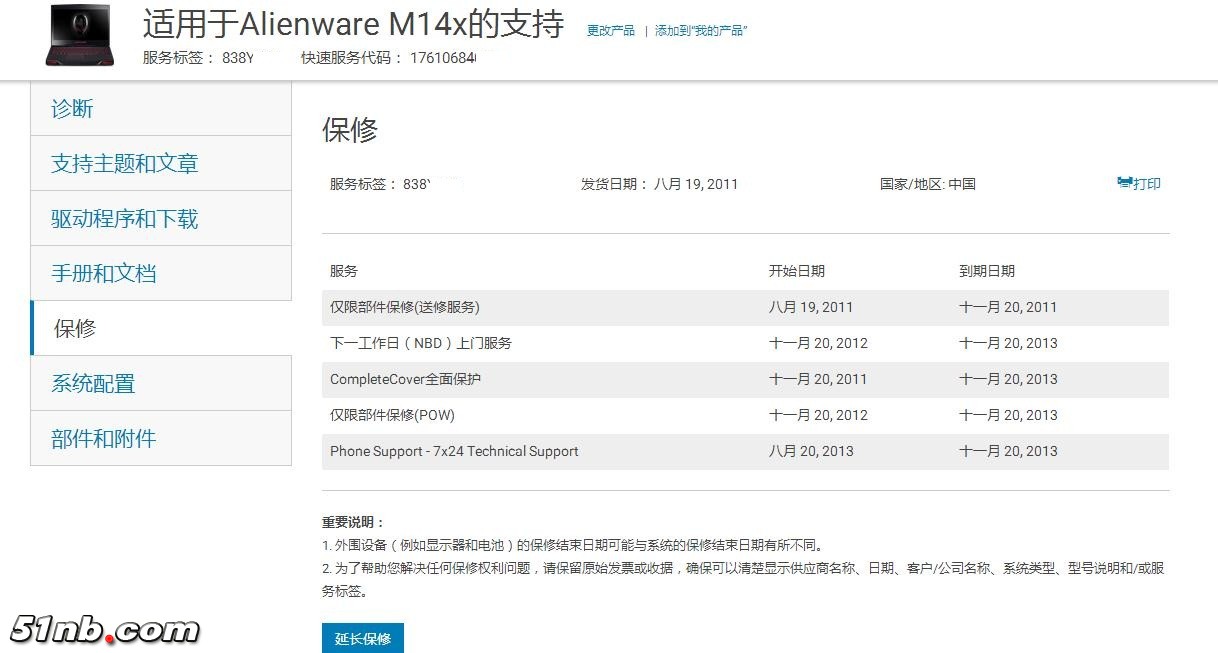Click the 到期日期 column header
This screenshot has width=1218, height=653.
pos(987,271)
